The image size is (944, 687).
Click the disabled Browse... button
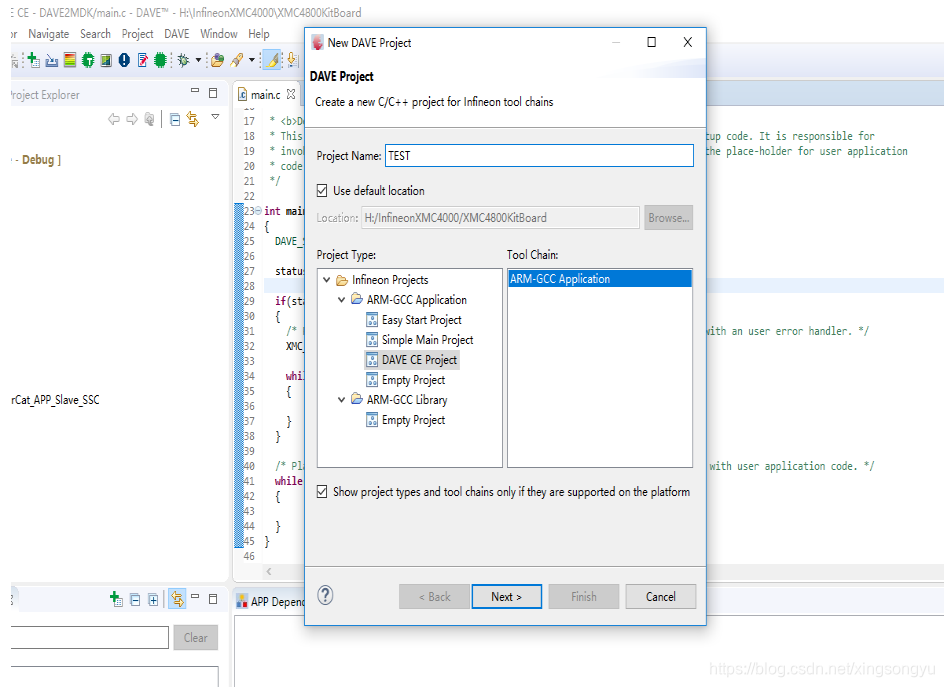[x=668, y=217]
